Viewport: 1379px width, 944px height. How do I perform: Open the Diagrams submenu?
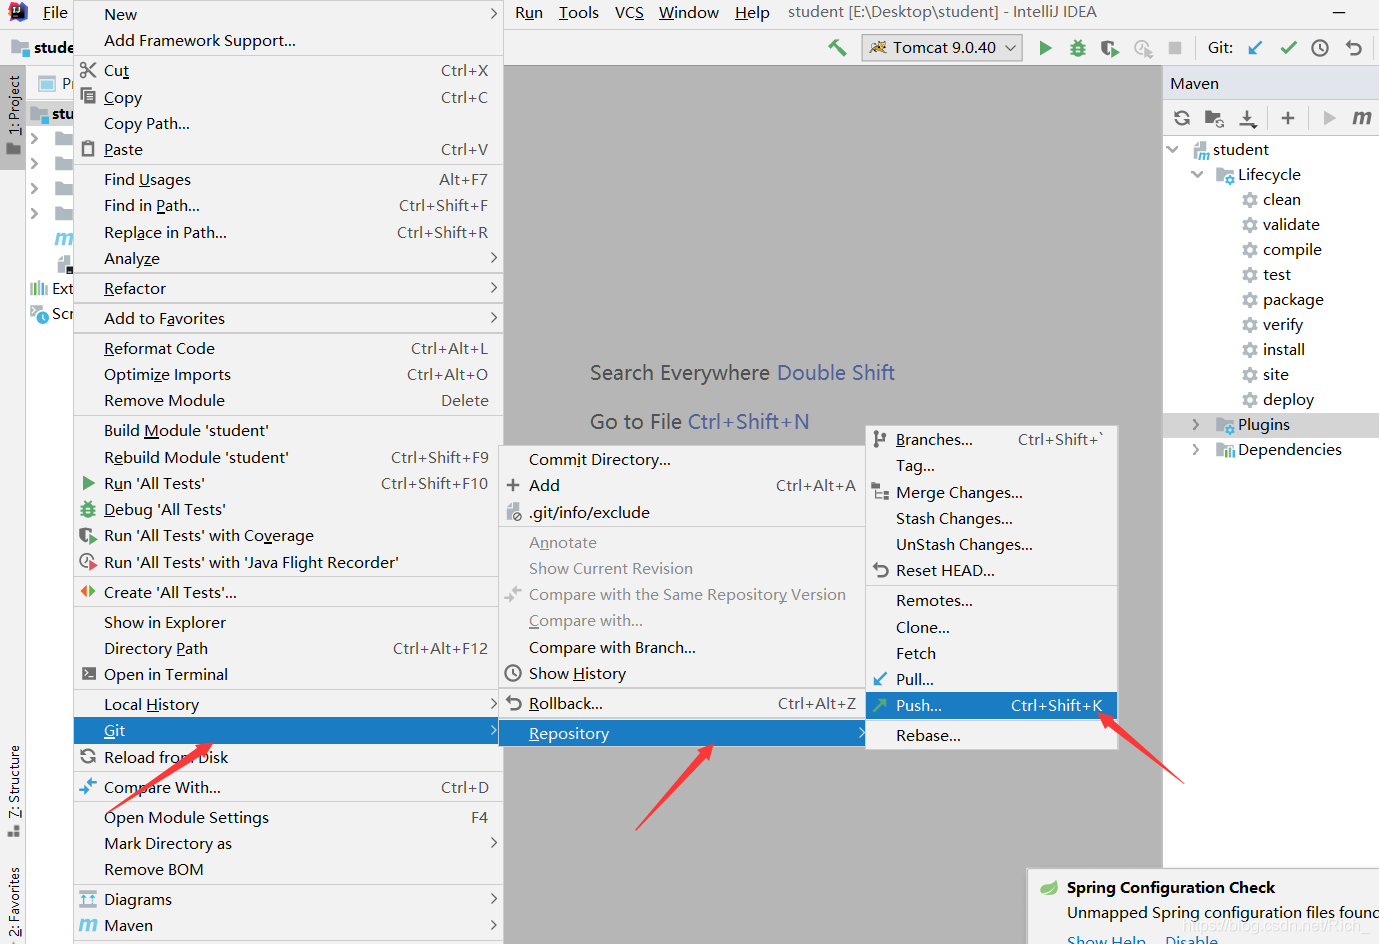point(288,899)
